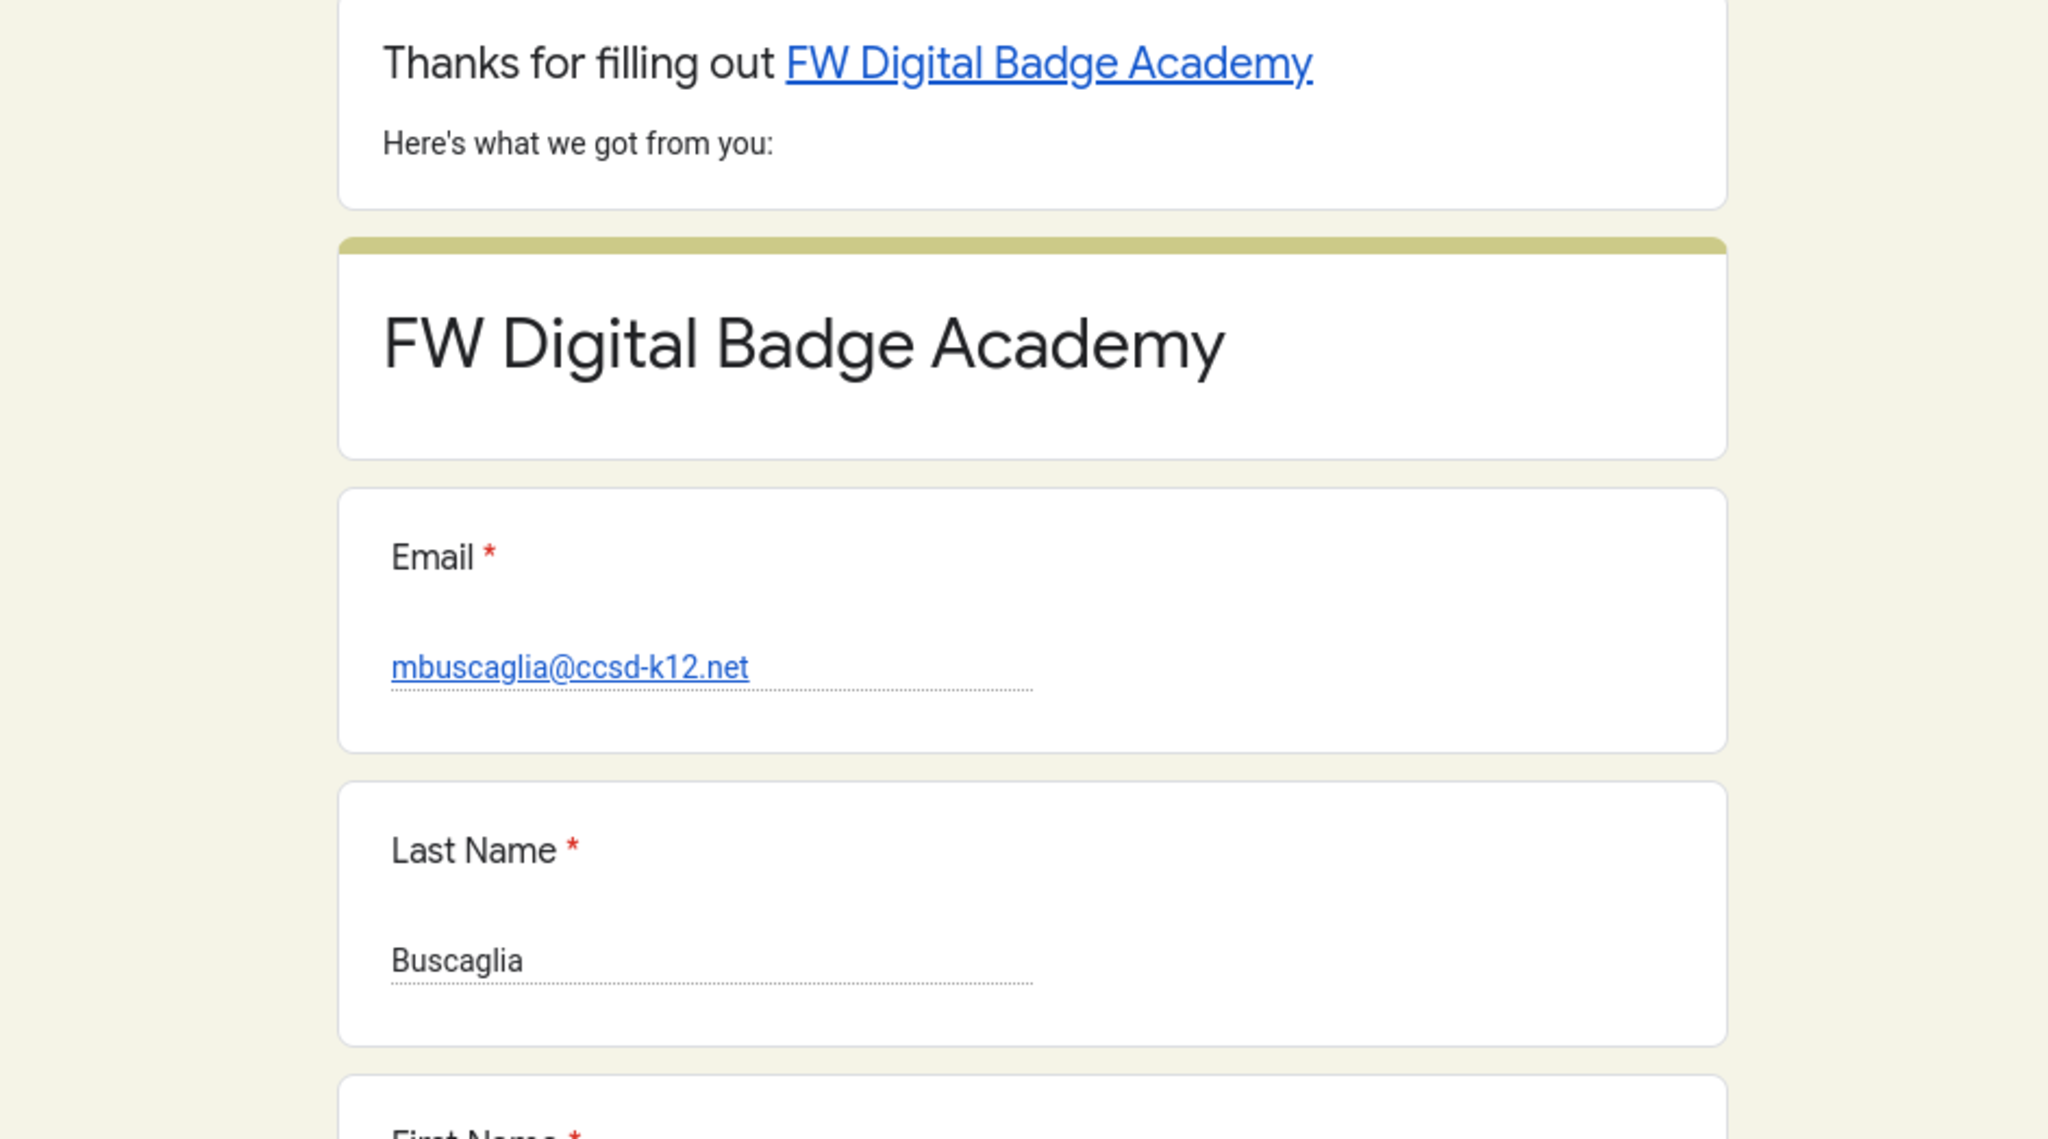Click the beige background right of the form
Viewport: 2048px width, 1139px height.
1888,570
